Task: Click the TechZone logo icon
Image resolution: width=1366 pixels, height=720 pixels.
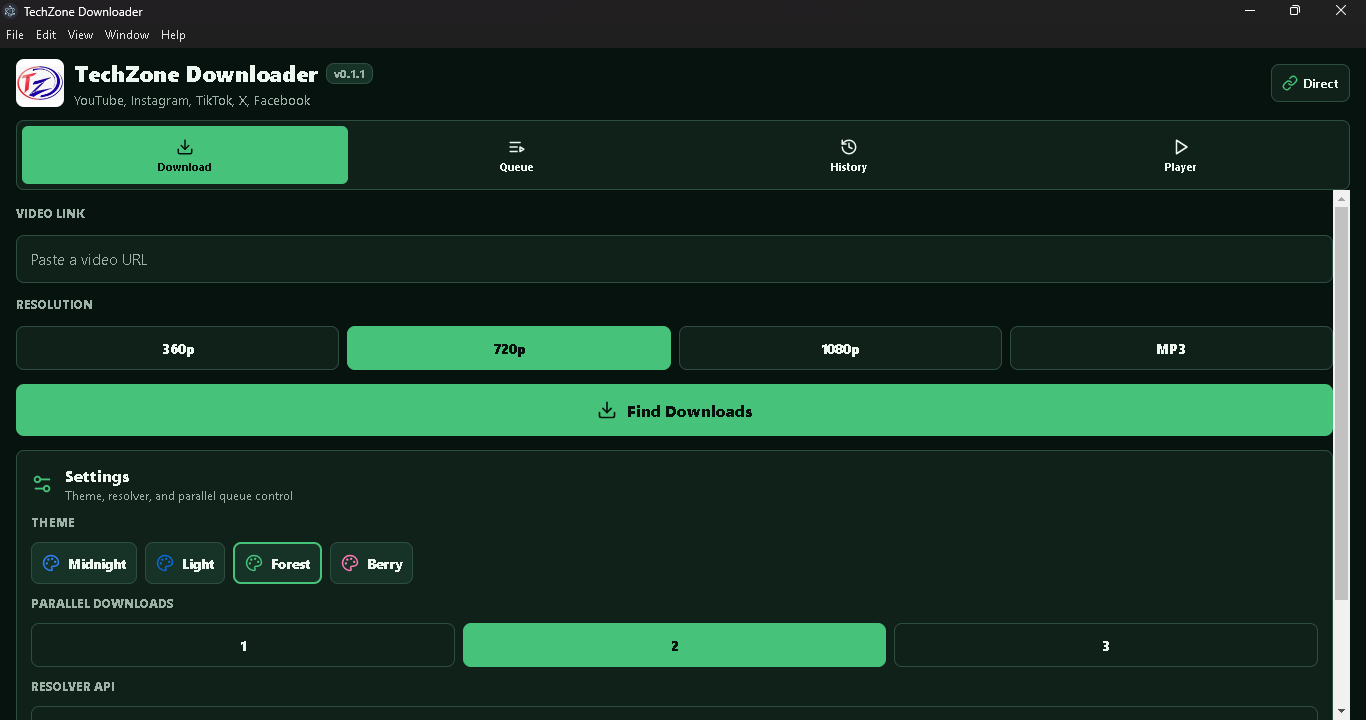Action: coord(40,83)
